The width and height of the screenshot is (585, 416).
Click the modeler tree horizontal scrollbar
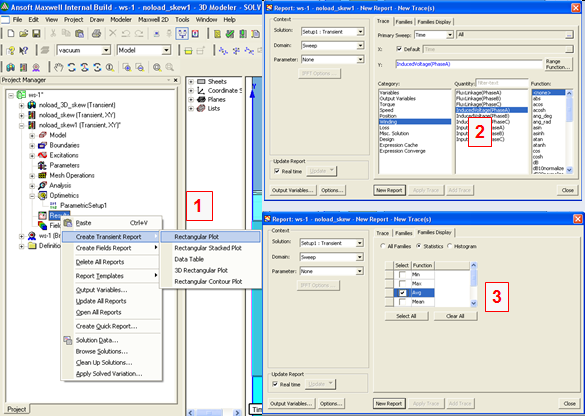(214, 413)
